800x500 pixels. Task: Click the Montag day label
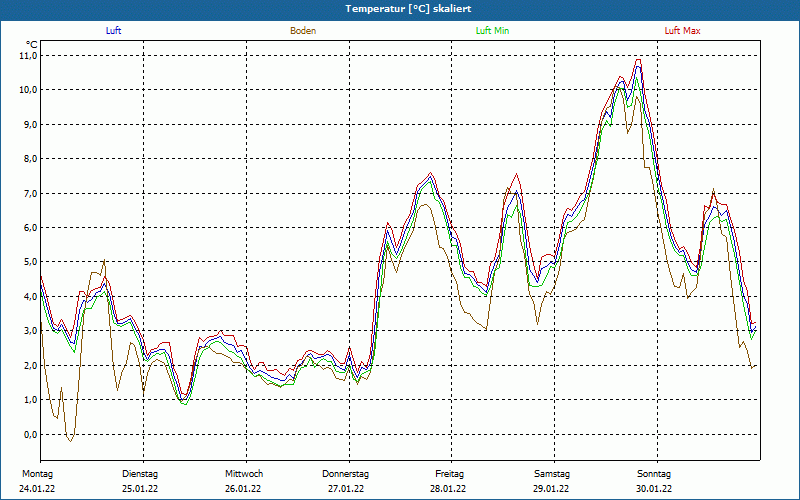click(37, 474)
